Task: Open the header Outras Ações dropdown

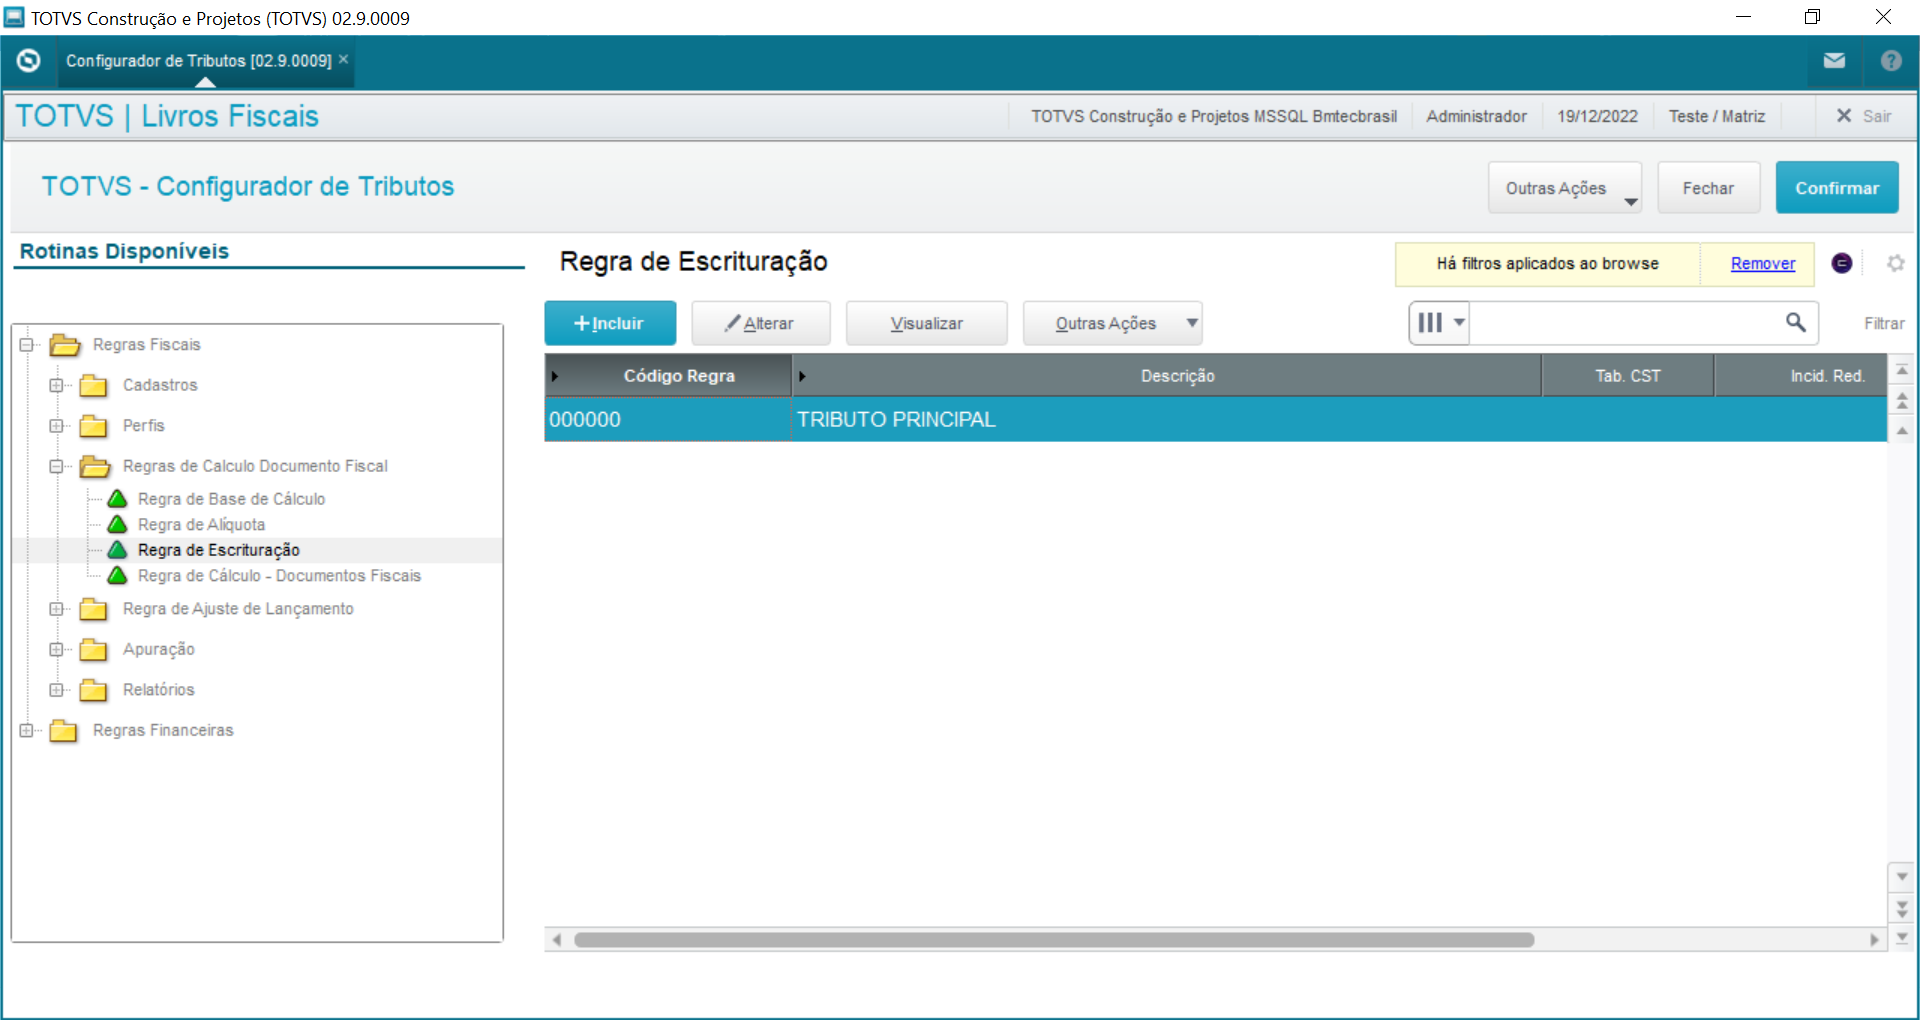Action: (1565, 188)
